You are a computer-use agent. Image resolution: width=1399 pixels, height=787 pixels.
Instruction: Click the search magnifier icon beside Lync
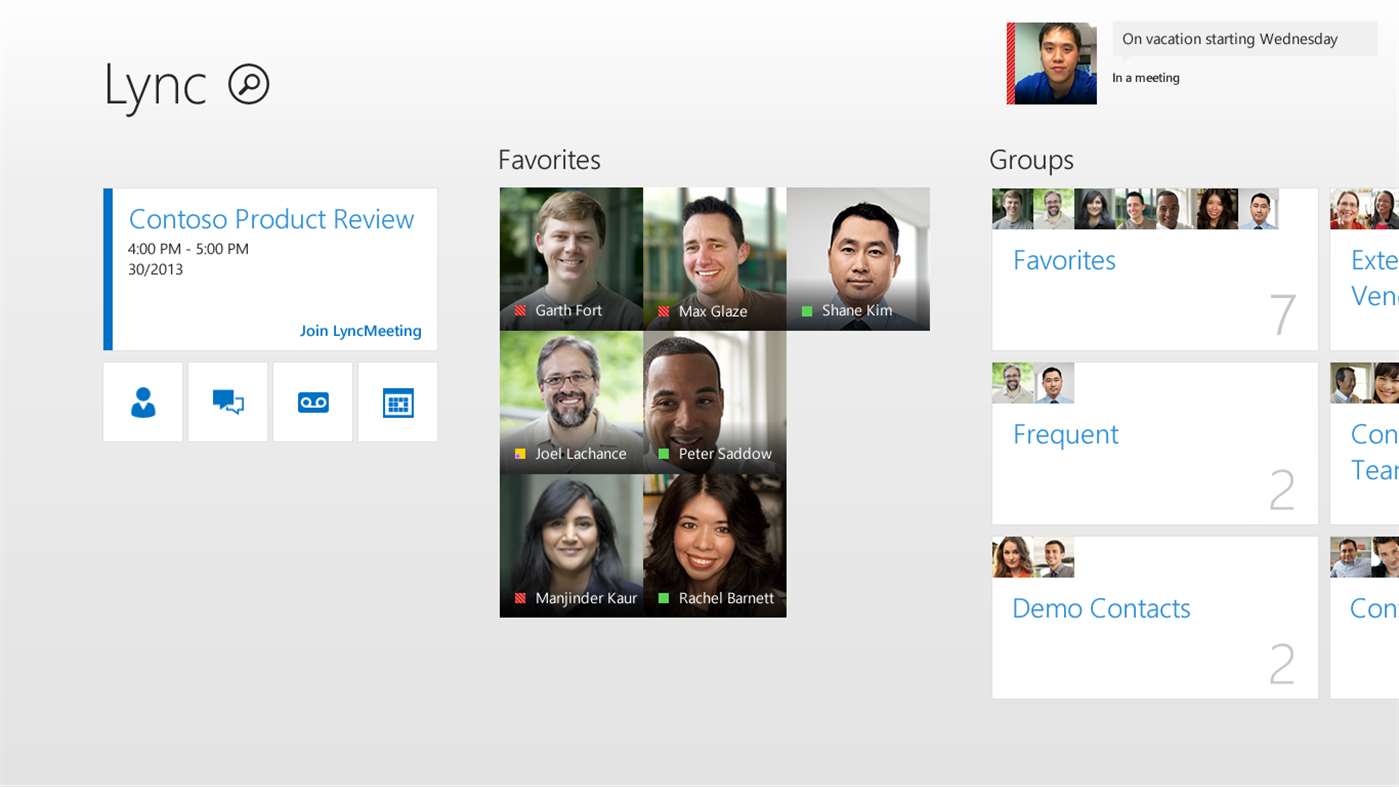click(x=249, y=84)
